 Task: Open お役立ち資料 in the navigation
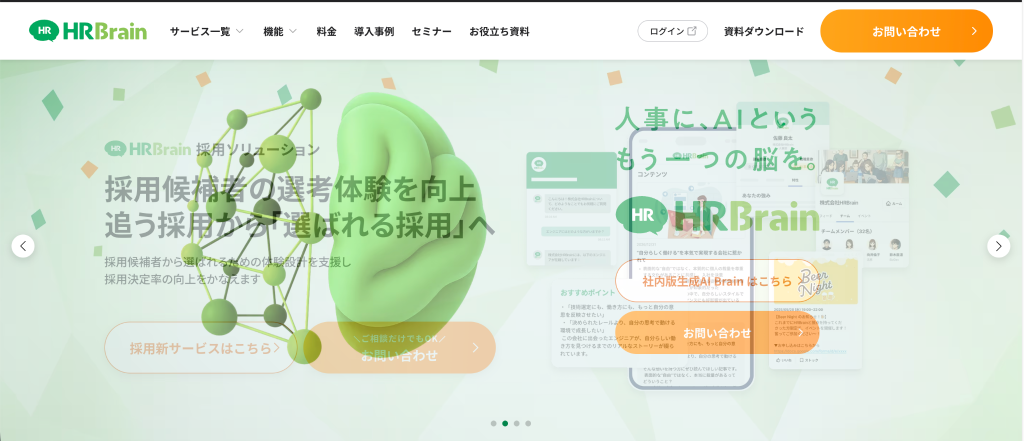(500, 31)
